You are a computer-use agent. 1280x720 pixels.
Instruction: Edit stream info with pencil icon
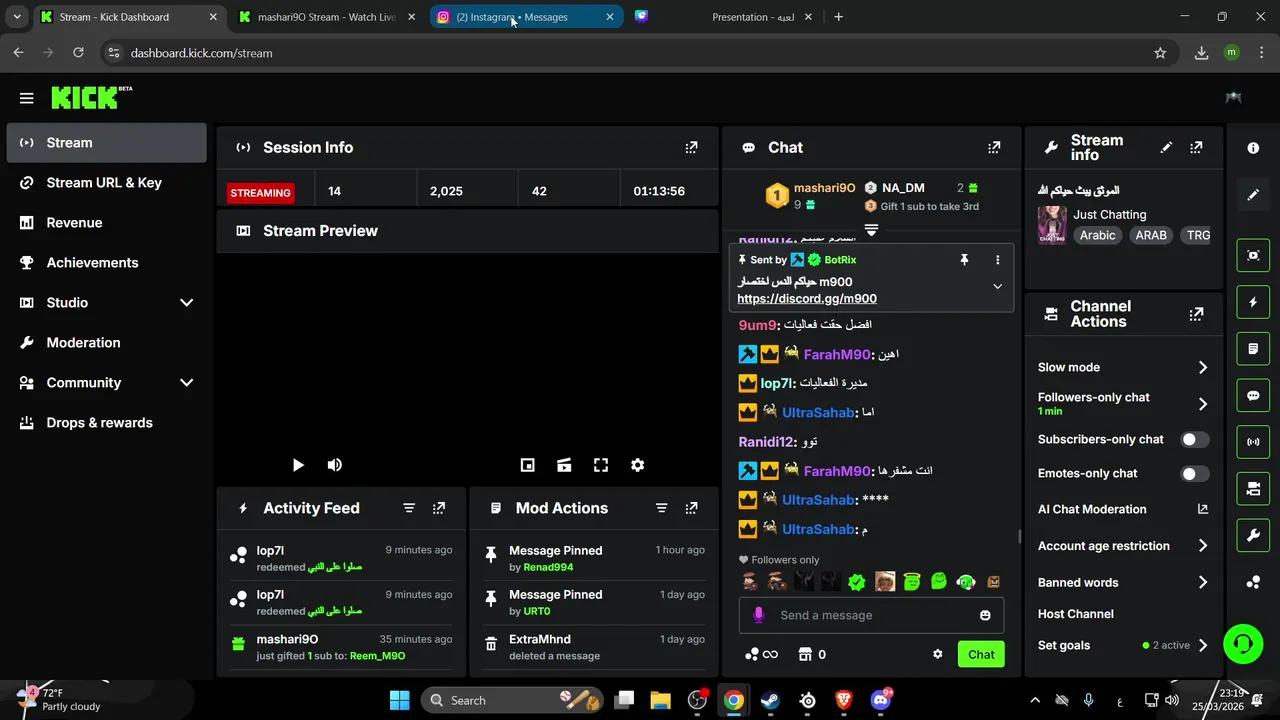tap(1166, 147)
